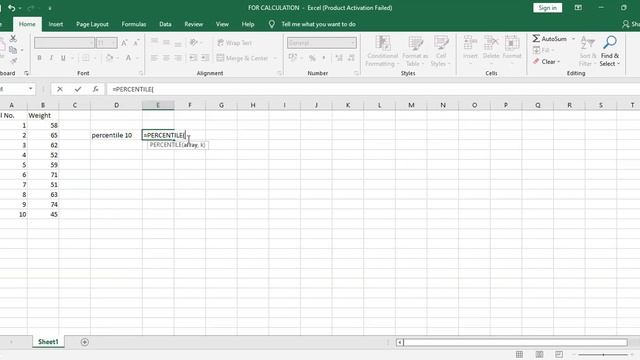The width and height of the screenshot is (640, 360).
Task: Click the Accounting Number Format icon
Action: pos(293,58)
